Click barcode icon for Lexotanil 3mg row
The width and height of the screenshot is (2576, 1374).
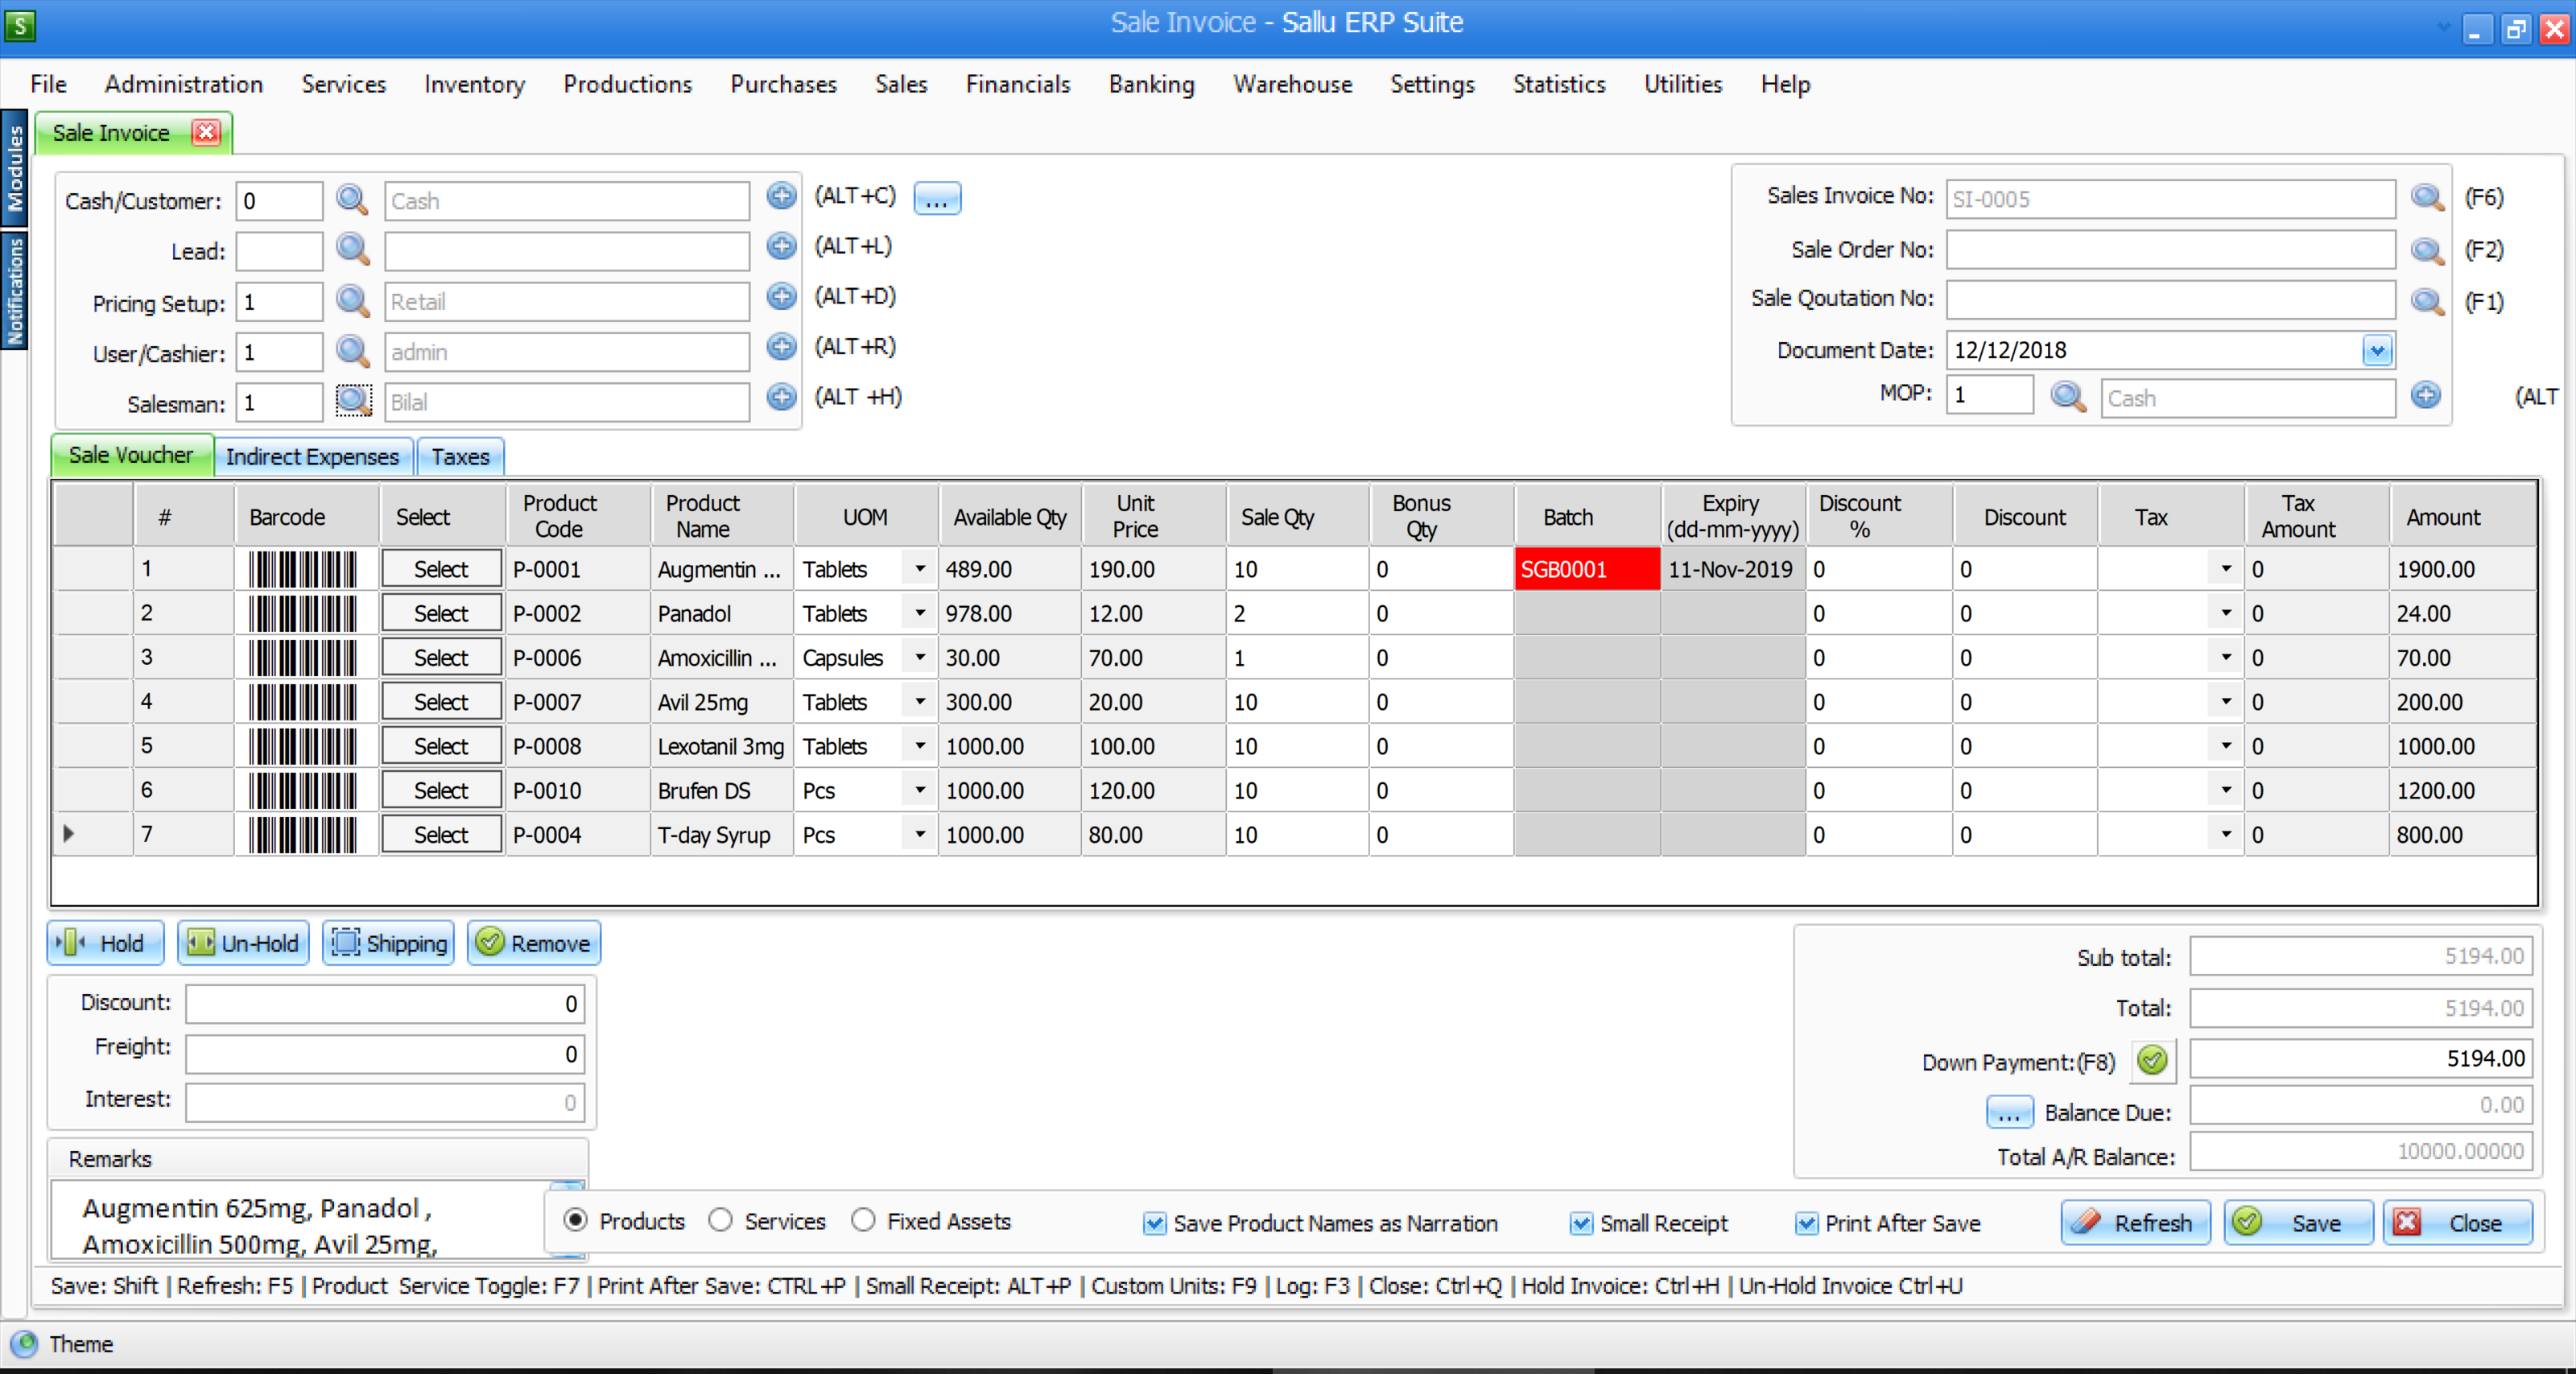pos(303,746)
